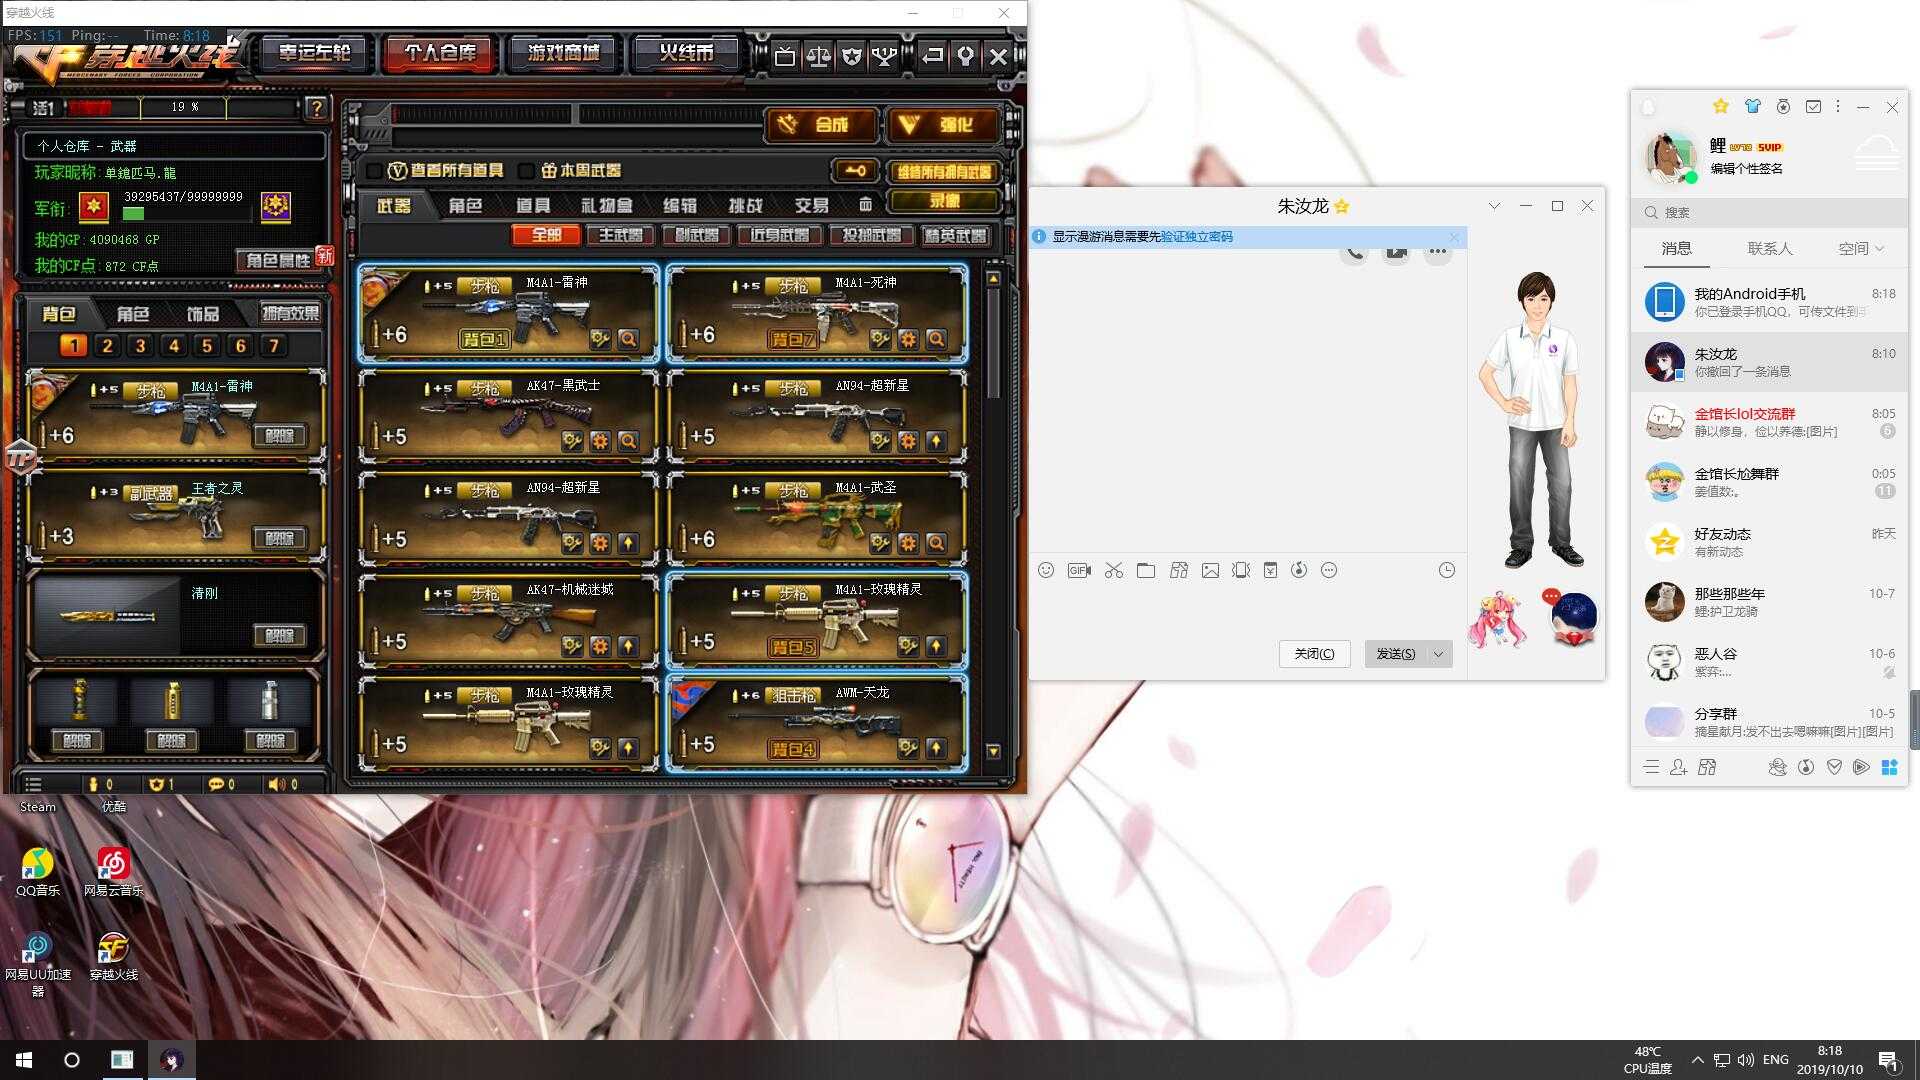This screenshot has width=1920, height=1080.
Task: Click the add friend icon in QQ panel
Action: [x=1679, y=767]
